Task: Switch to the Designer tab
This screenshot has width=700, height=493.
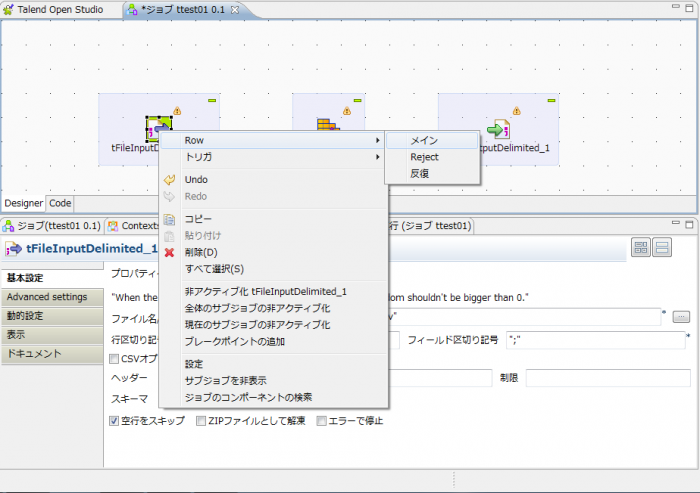Action: (24, 203)
